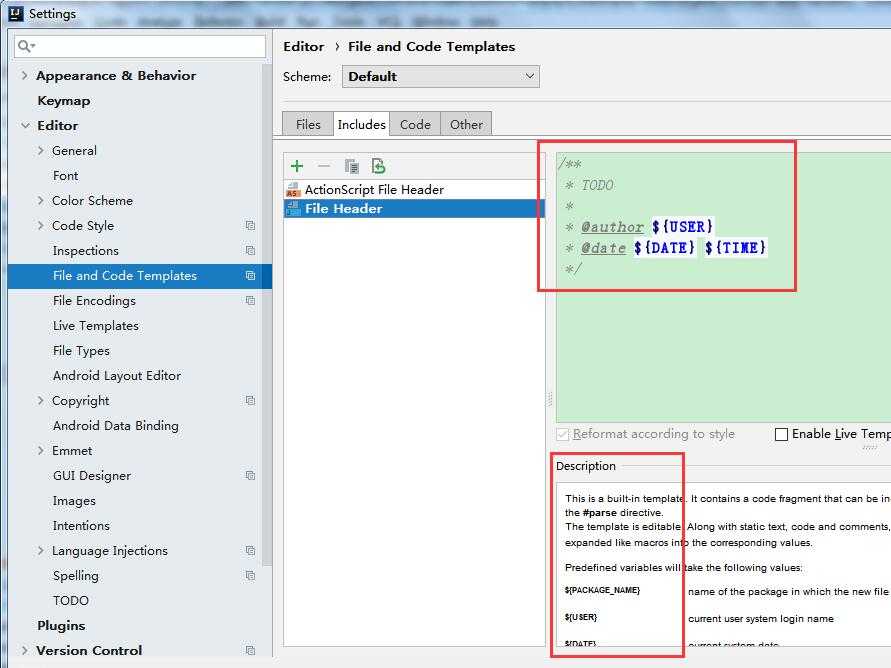891x668 pixels.
Task: Expand the Emmet node
Action: pyautogui.click(x=40, y=450)
